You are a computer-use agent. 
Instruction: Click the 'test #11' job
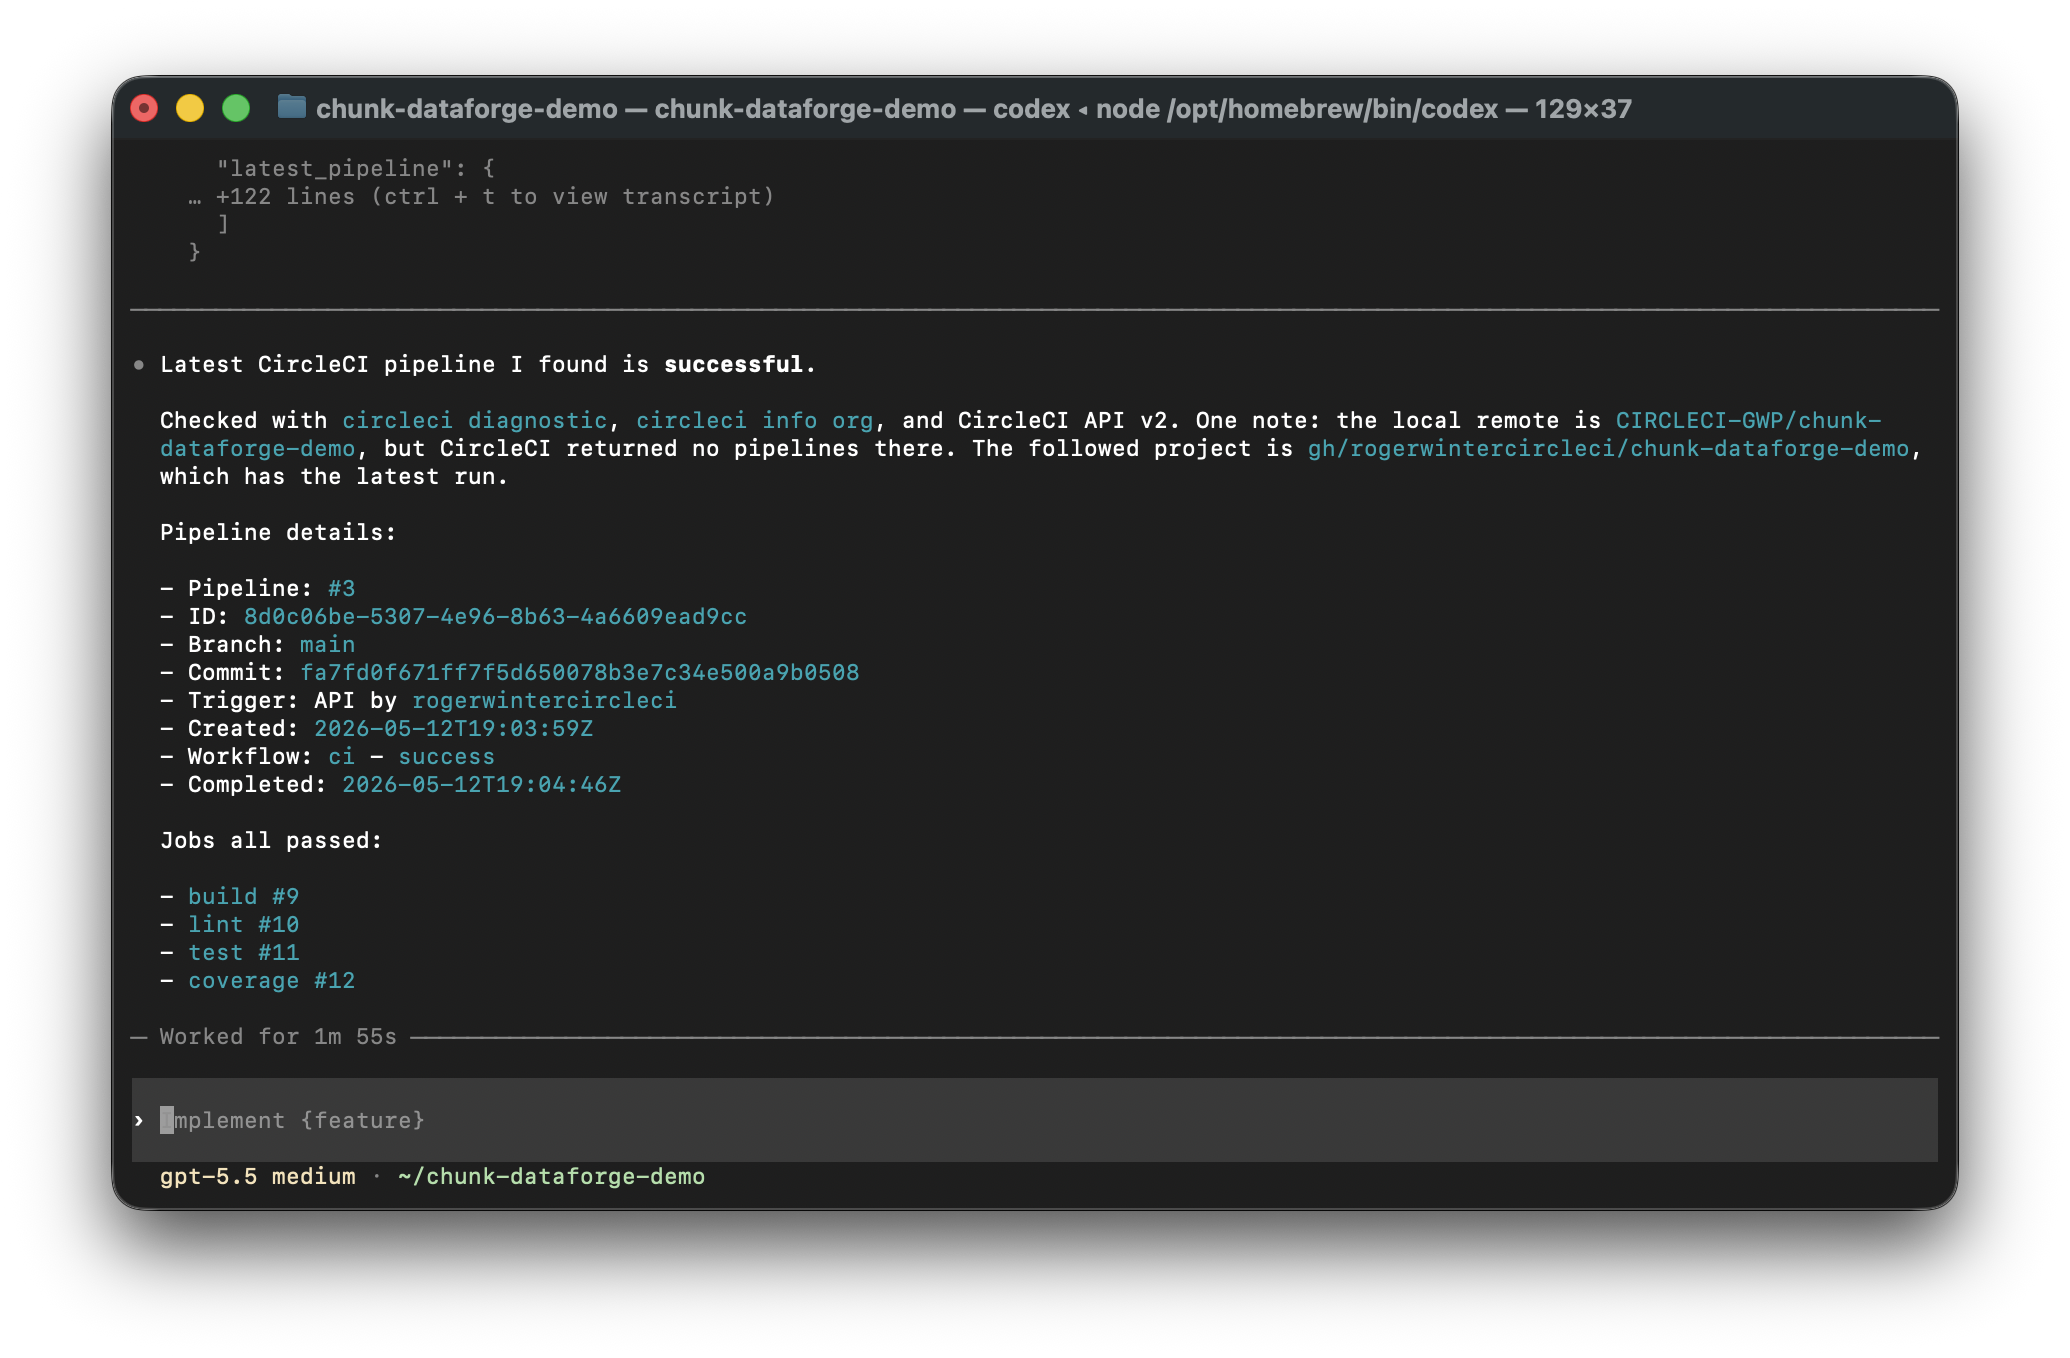[243, 952]
